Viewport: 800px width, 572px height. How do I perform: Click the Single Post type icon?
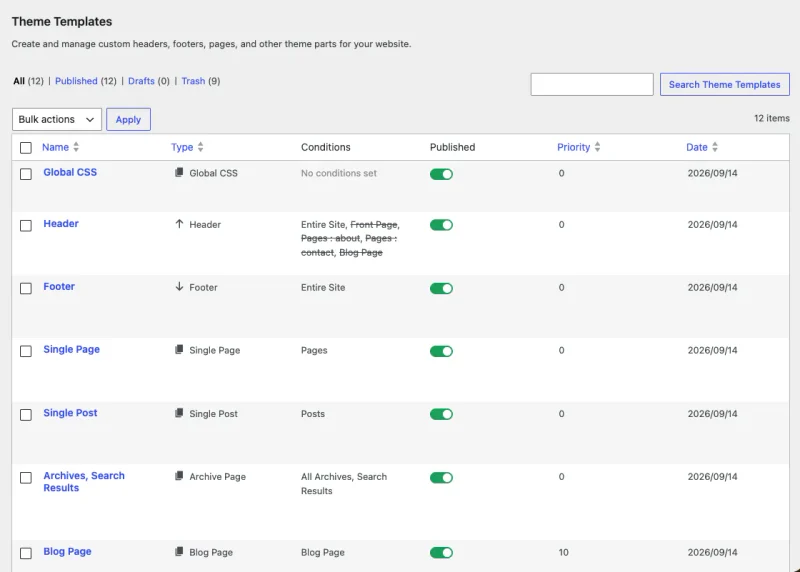(x=179, y=413)
